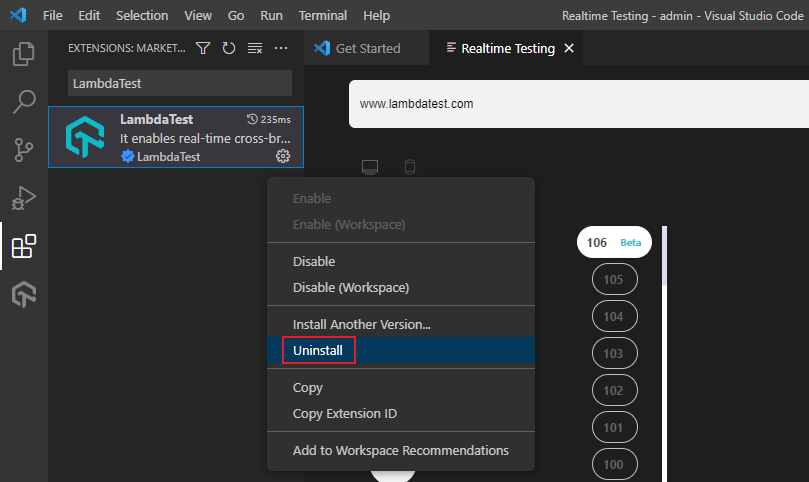Image resolution: width=809 pixels, height=482 pixels.
Task: Choose Copy Extension ID
Action: click(x=401, y=413)
